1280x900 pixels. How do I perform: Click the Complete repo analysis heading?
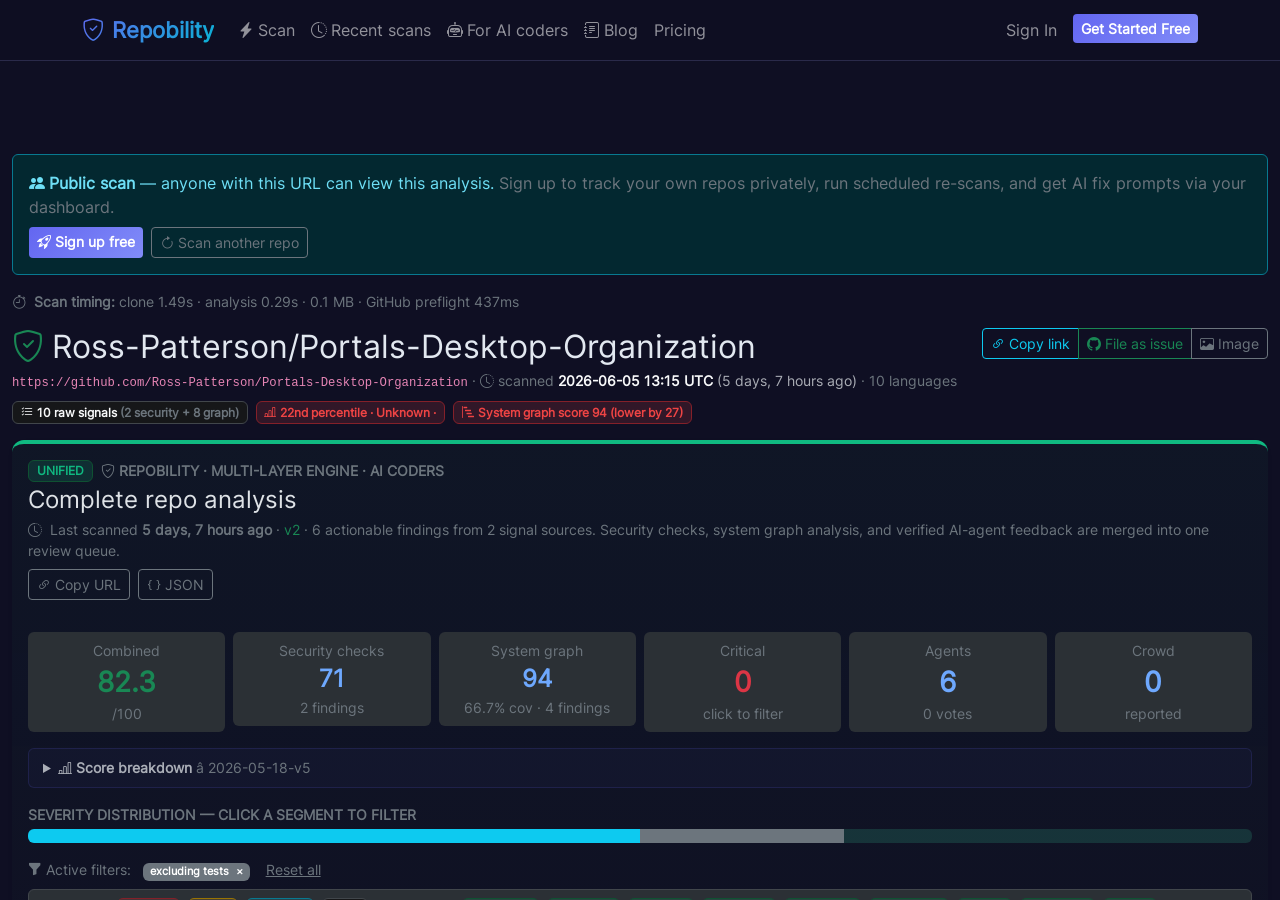point(162,499)
